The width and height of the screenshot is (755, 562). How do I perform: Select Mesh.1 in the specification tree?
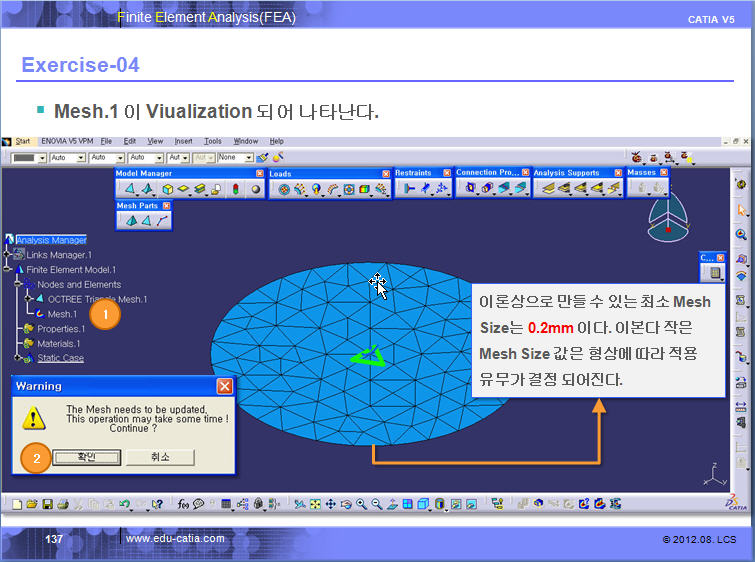tap(62, 314)
